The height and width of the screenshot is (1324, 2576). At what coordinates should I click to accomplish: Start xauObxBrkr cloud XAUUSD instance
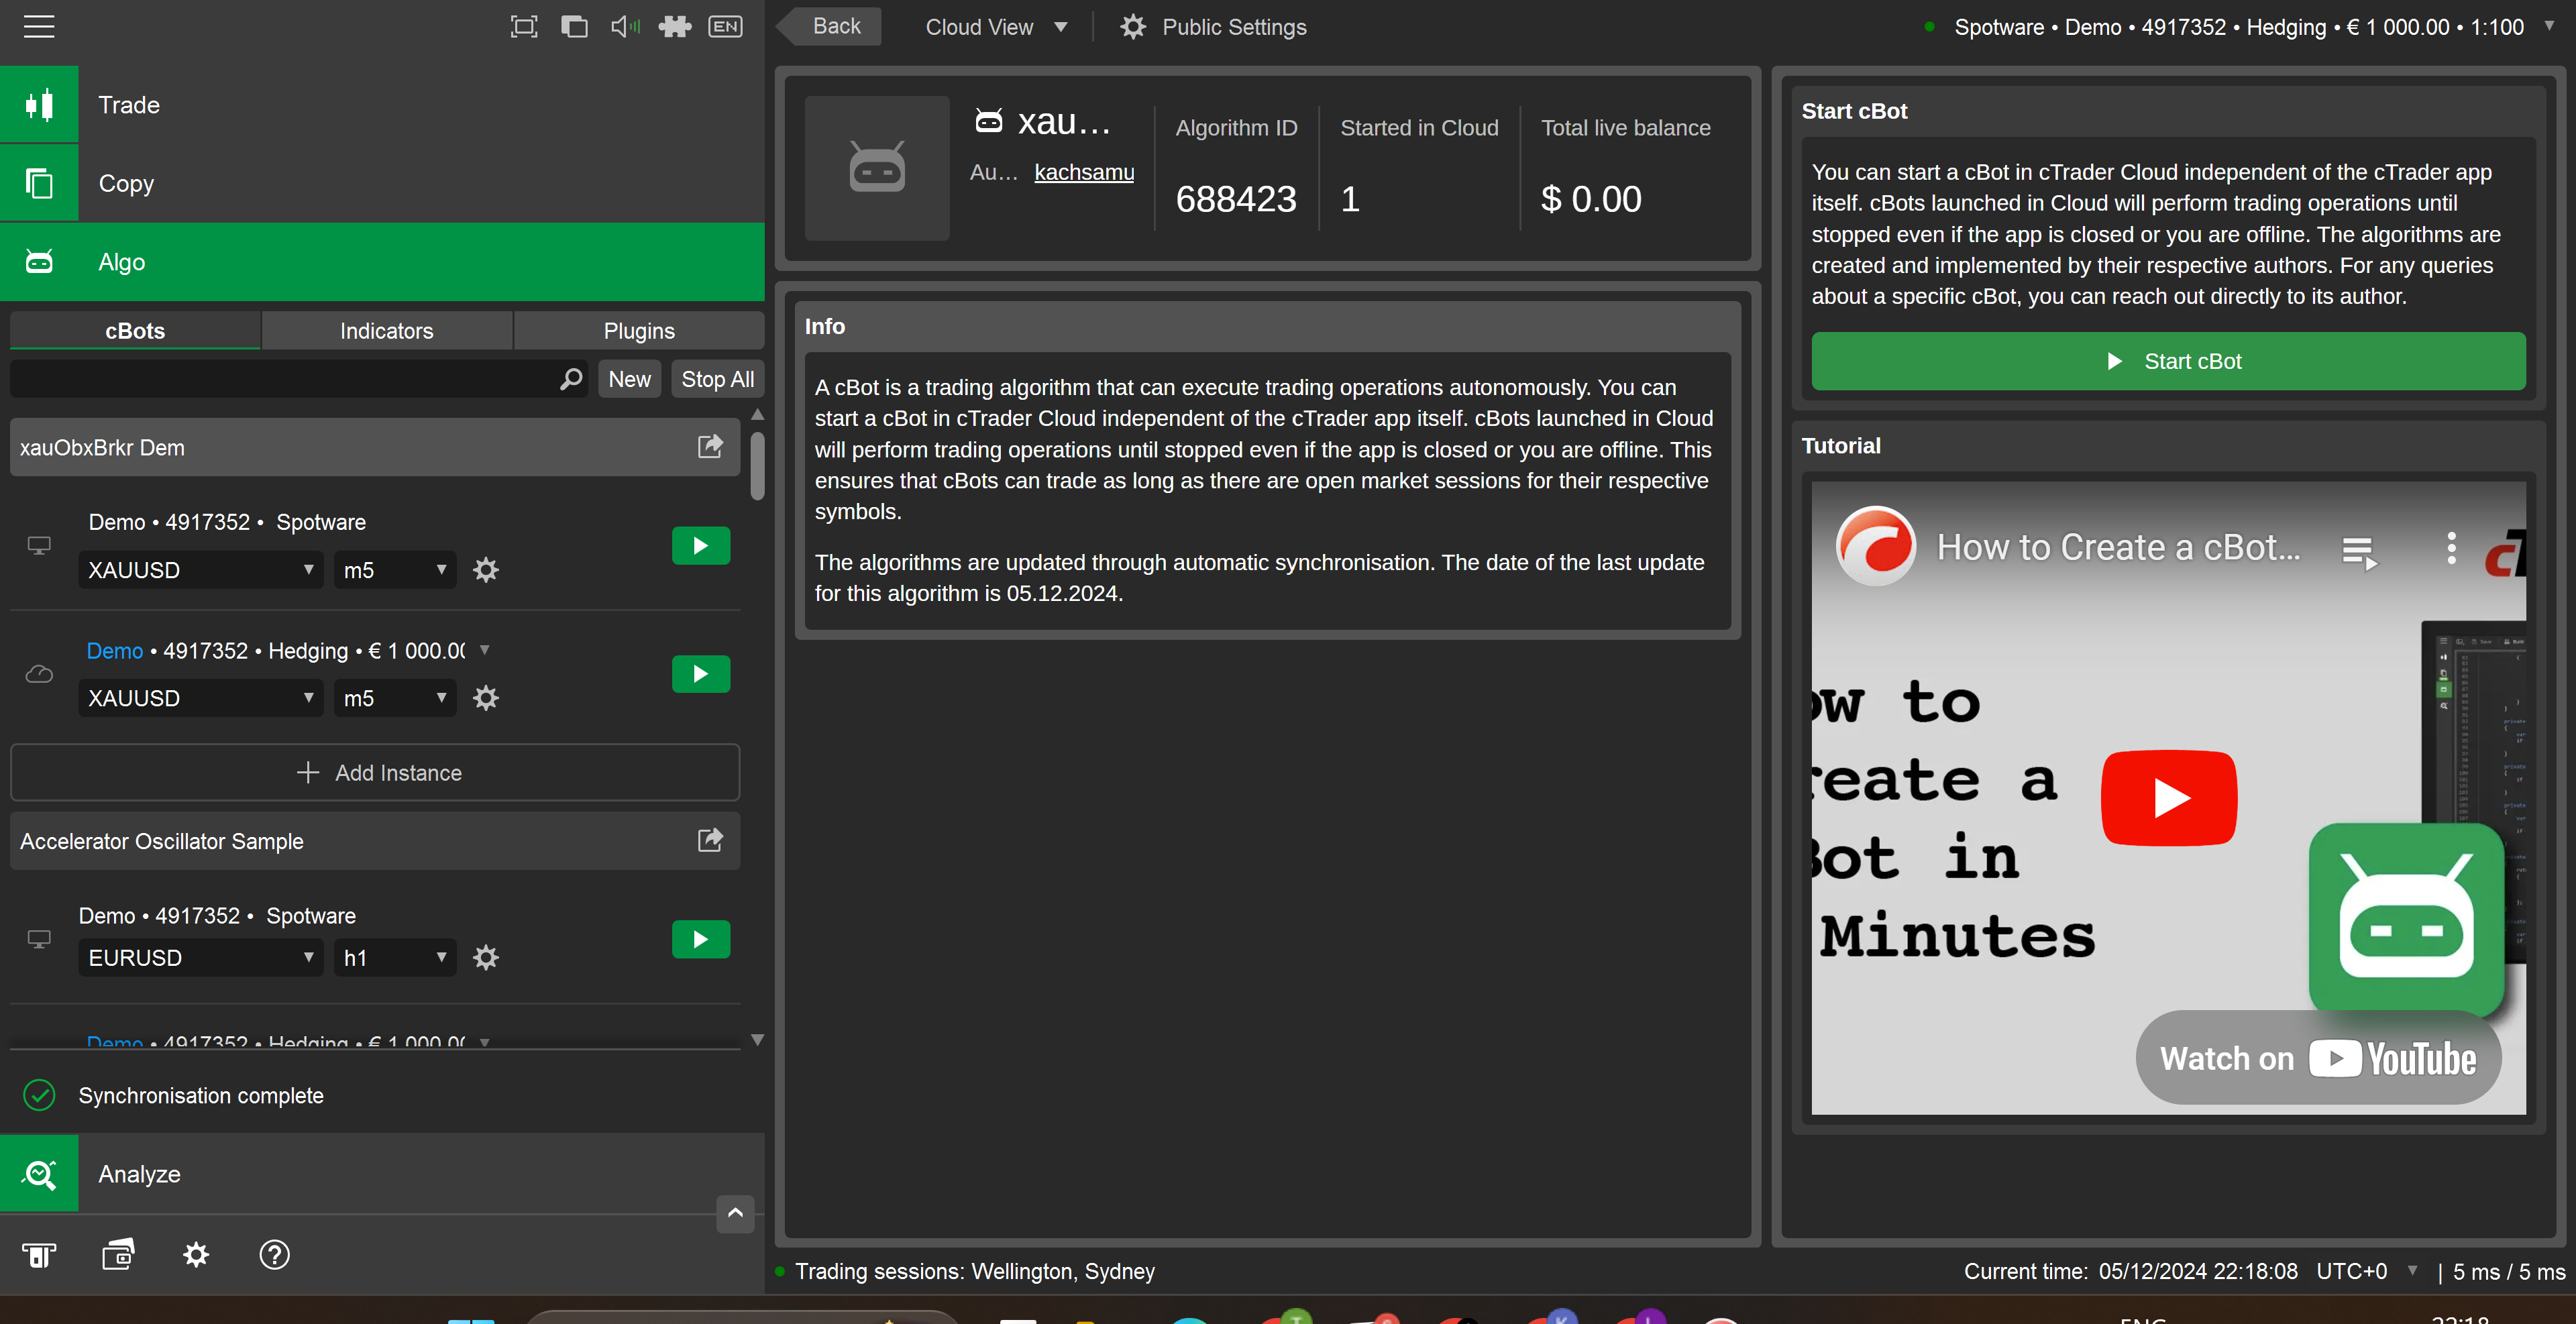click(x=701, y=674)
